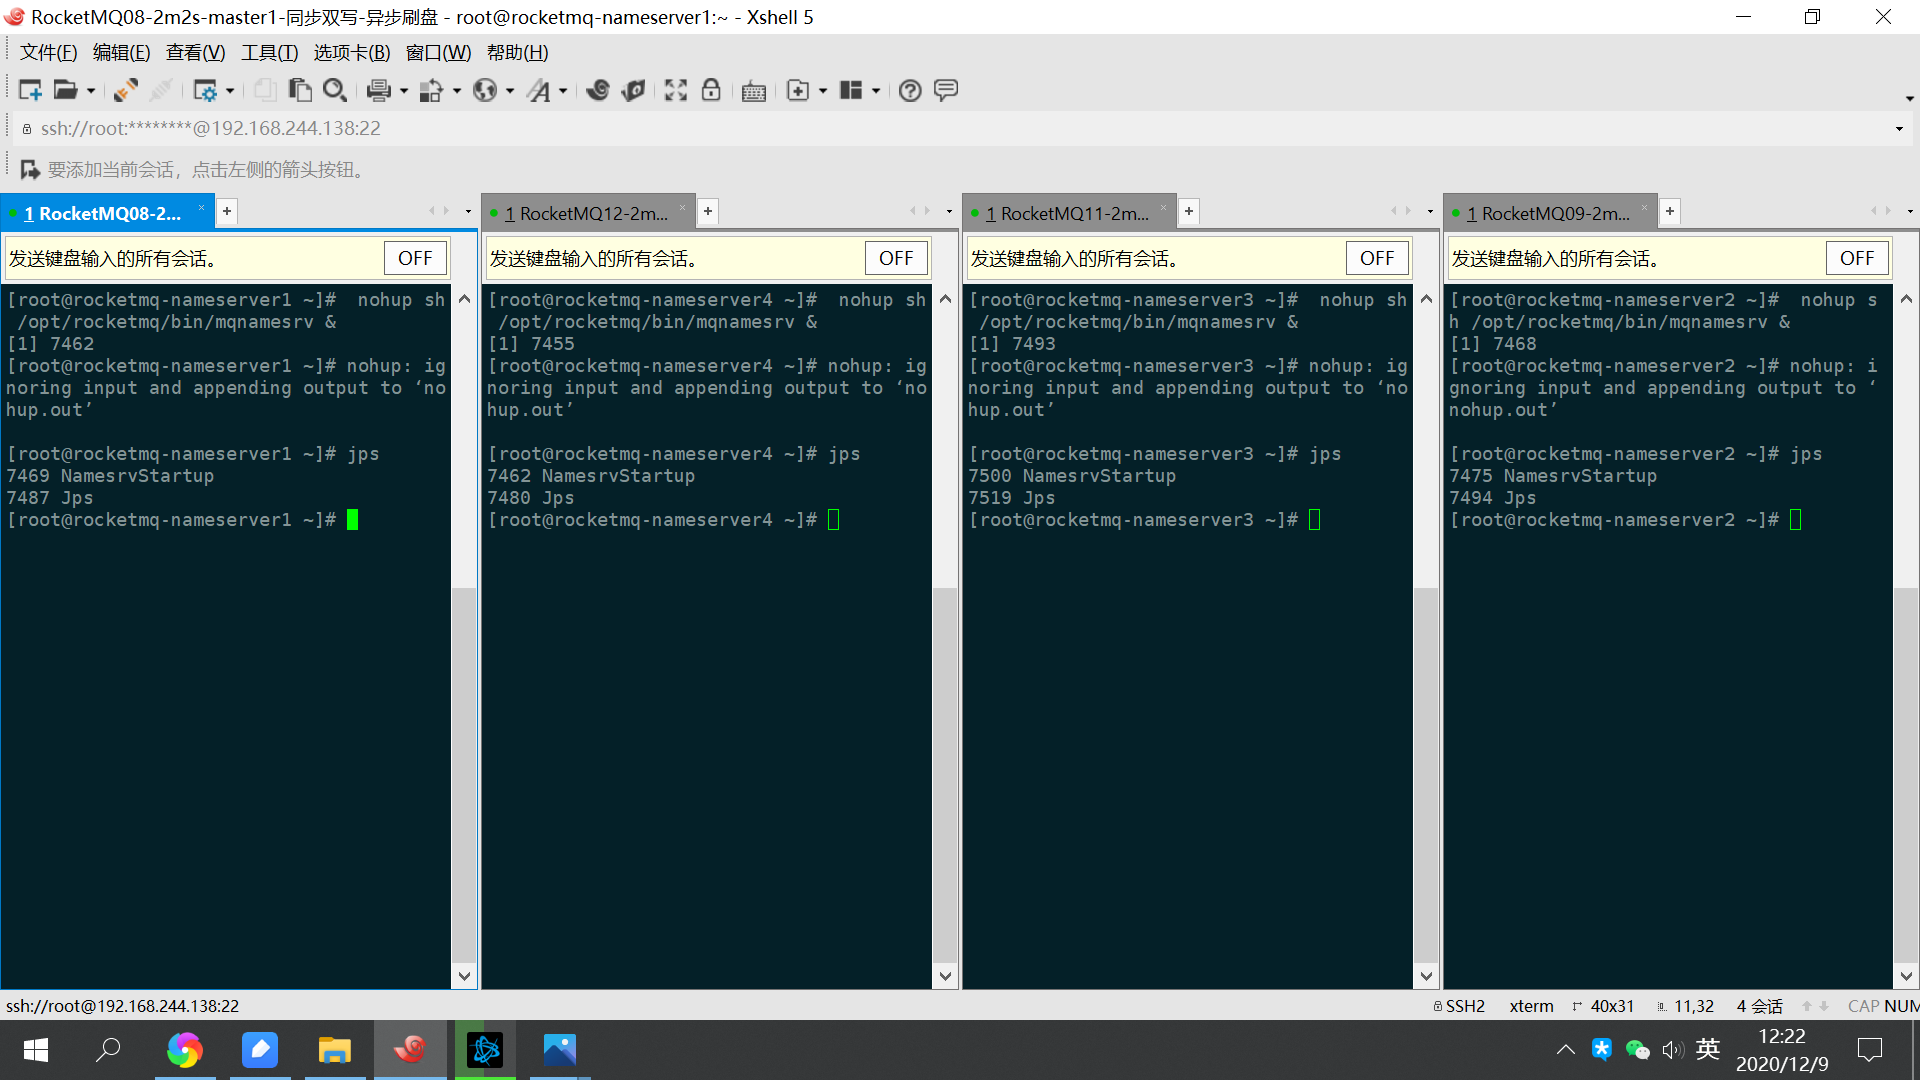
Task: Click the ssh address bar field
Action: [955, 129]
